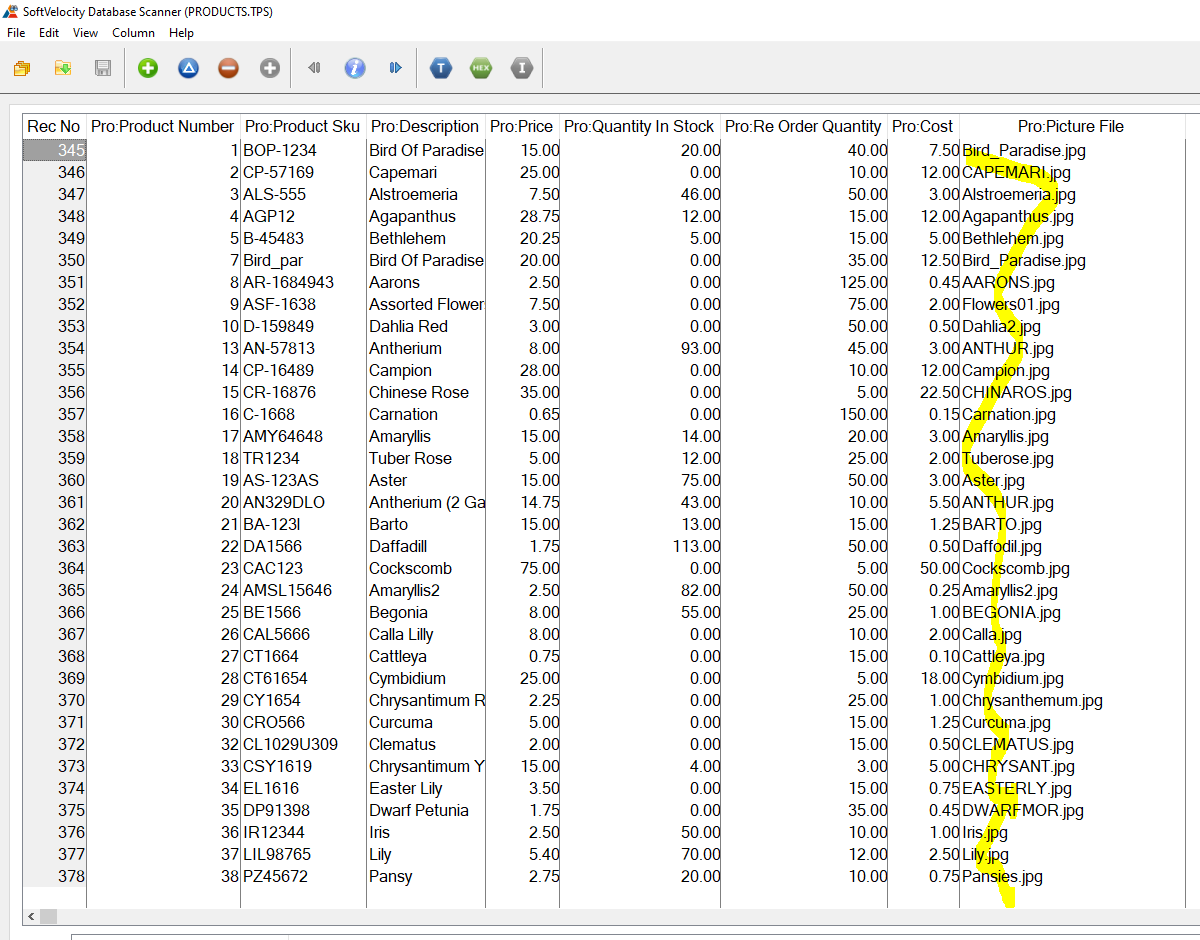Click the Pro:Price column header
1200x940 pixels.
click(x=521, y=126)
